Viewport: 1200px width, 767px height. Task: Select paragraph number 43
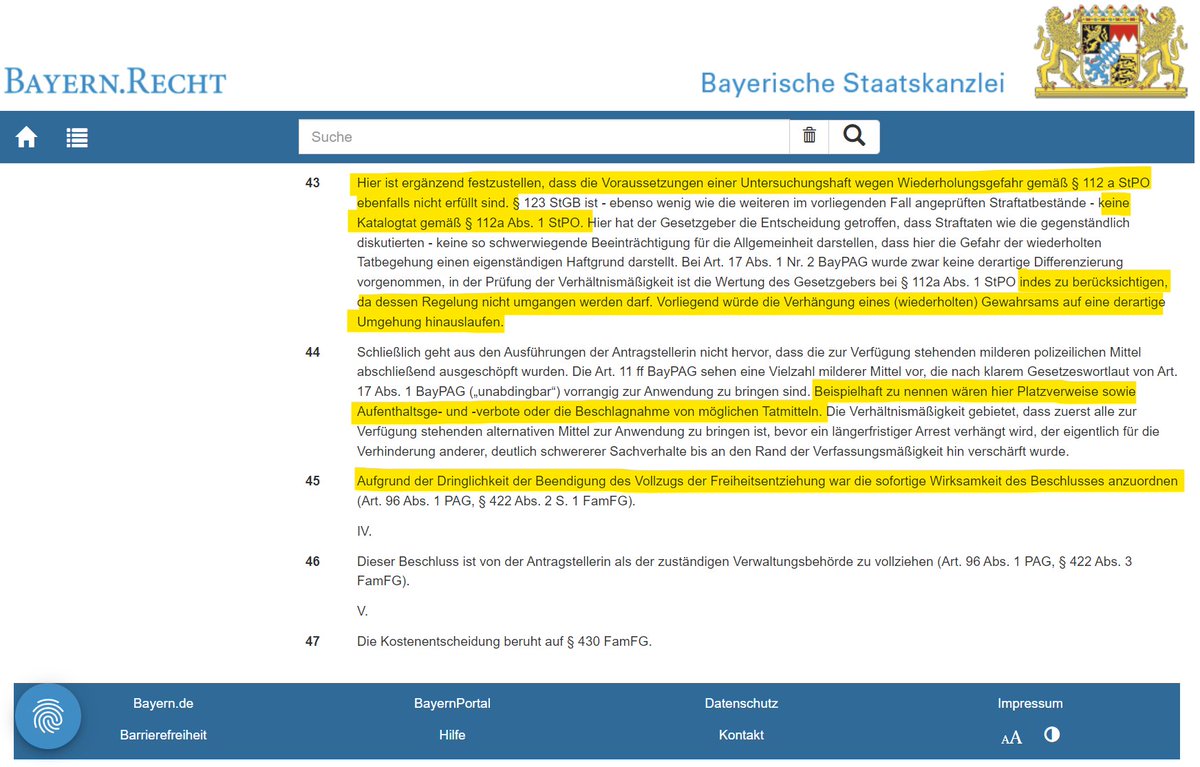(313, 183)
